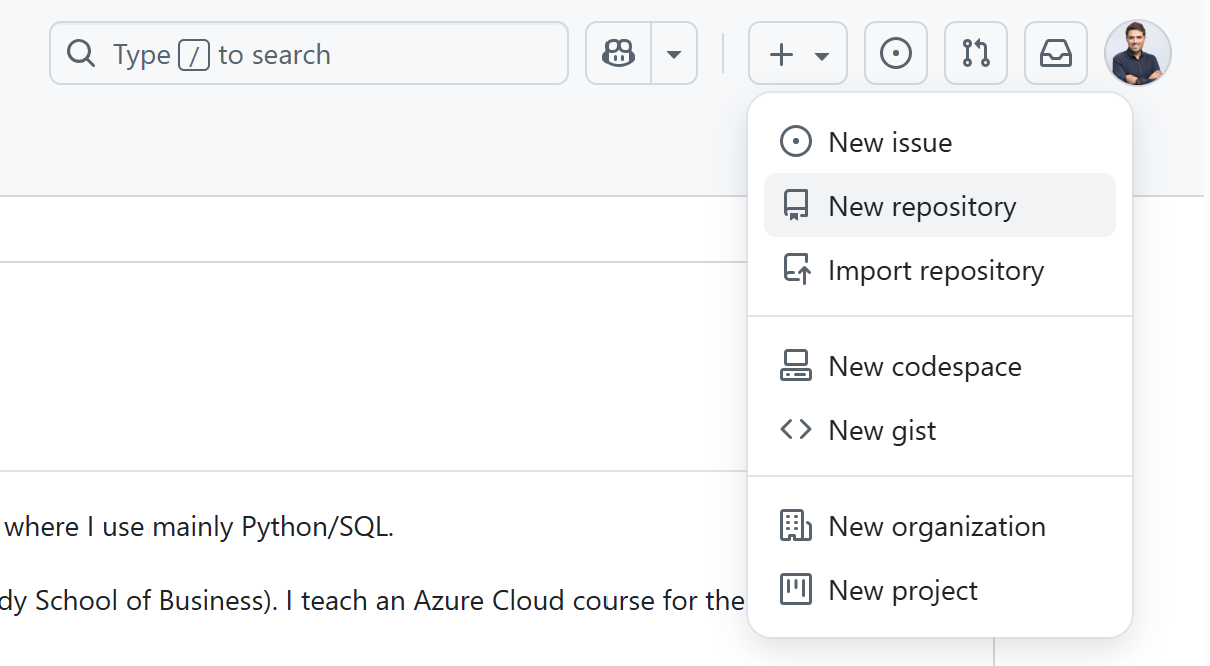Open the Copilot chat icon

pos(618,54)
